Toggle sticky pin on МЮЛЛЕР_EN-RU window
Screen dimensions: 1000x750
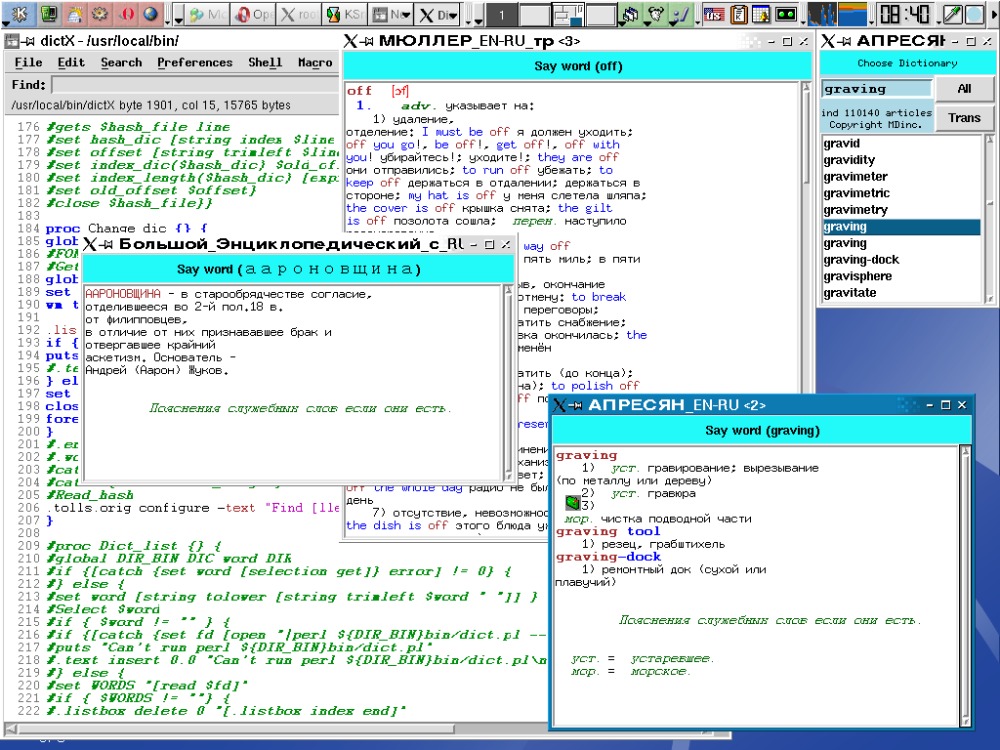point(367,41)
